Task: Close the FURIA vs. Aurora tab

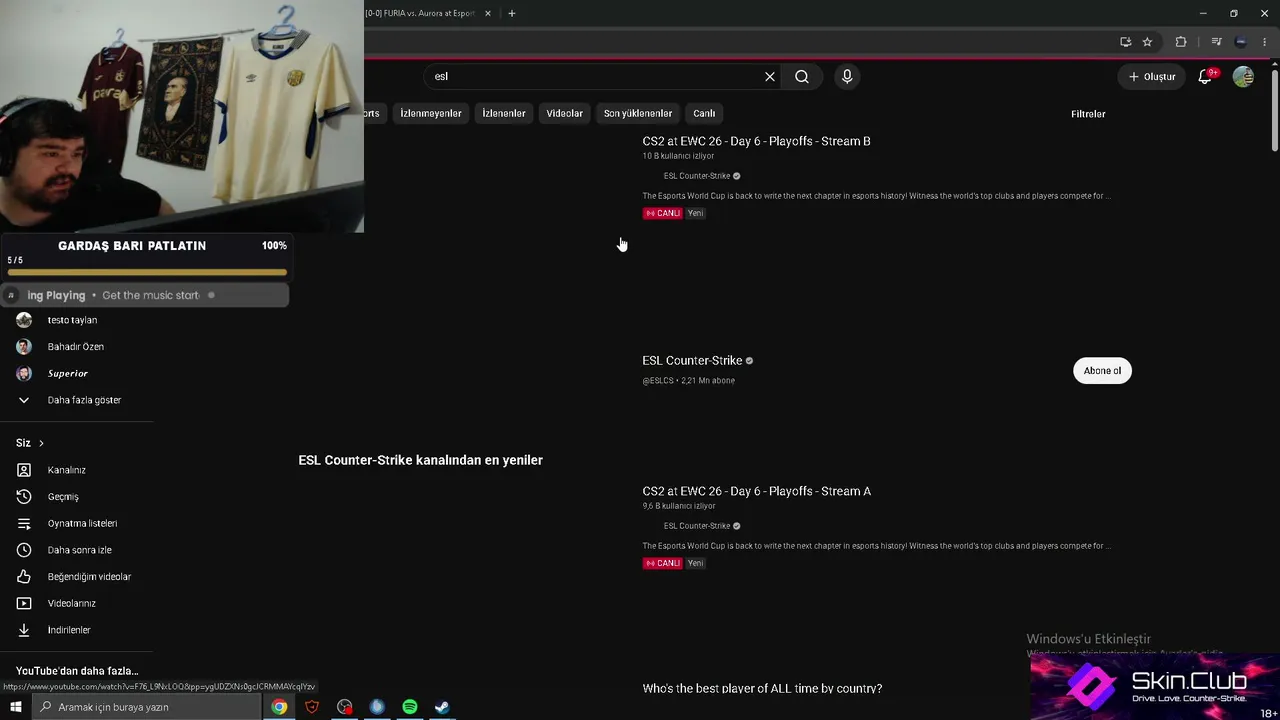Action: [x=488, y=13]
